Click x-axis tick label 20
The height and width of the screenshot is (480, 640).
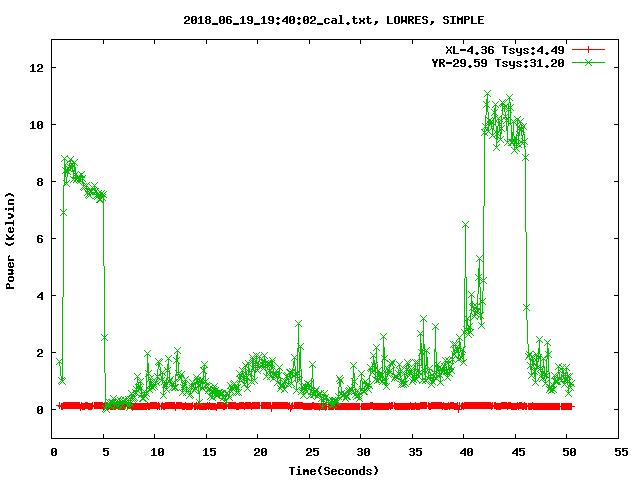[260, 452]
